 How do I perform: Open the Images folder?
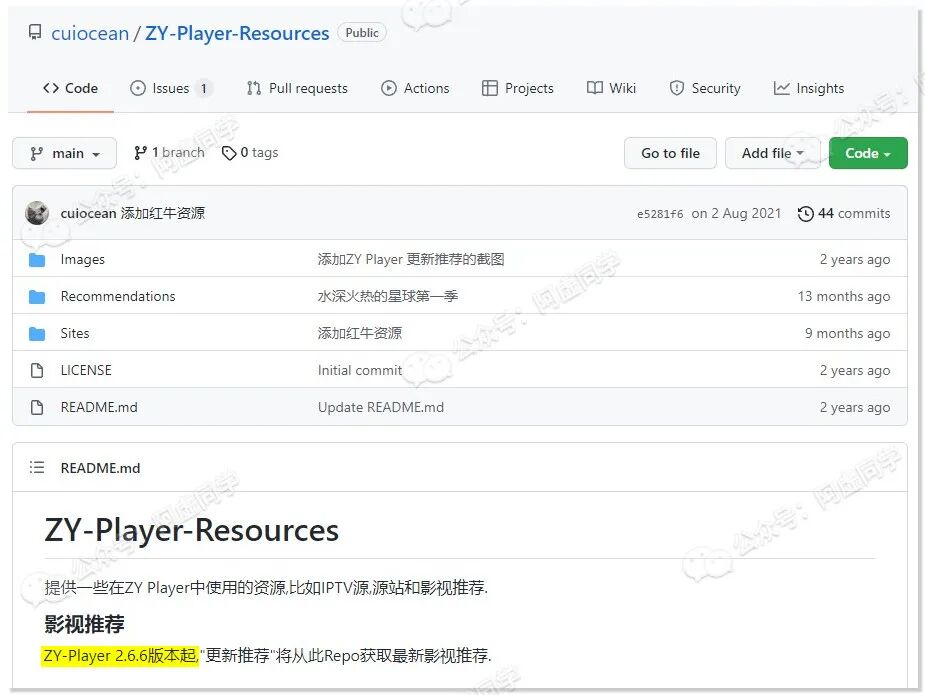click(x=83, y=259)
